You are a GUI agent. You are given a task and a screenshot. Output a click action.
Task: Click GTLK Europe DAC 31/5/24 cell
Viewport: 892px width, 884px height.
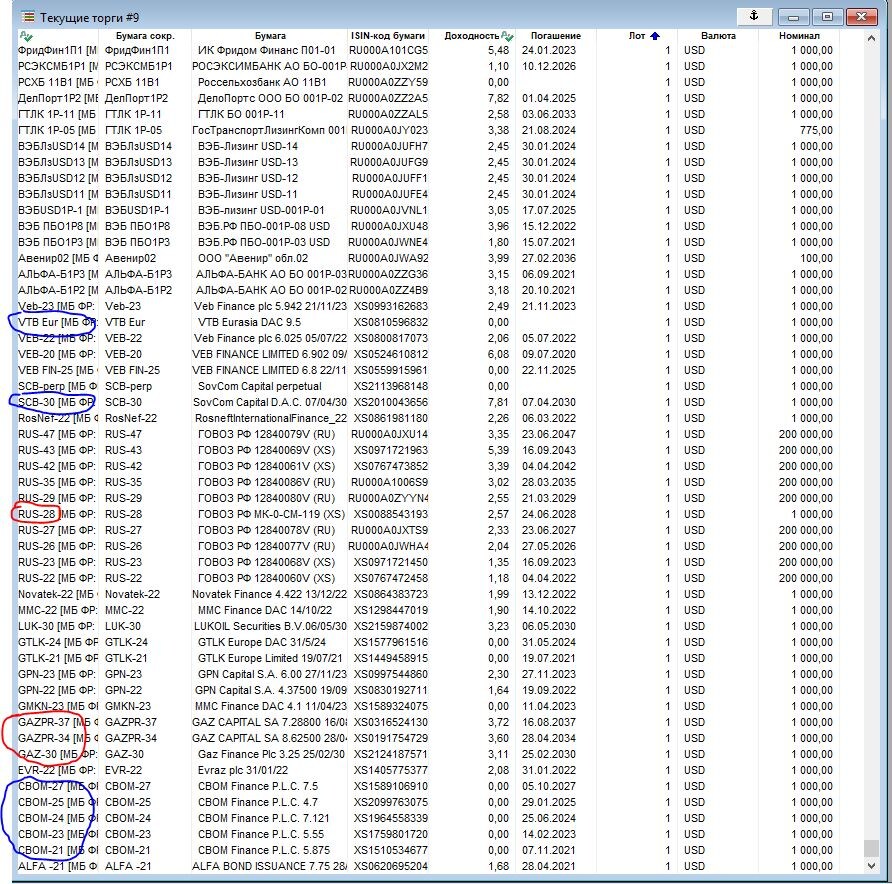(262, 642)
